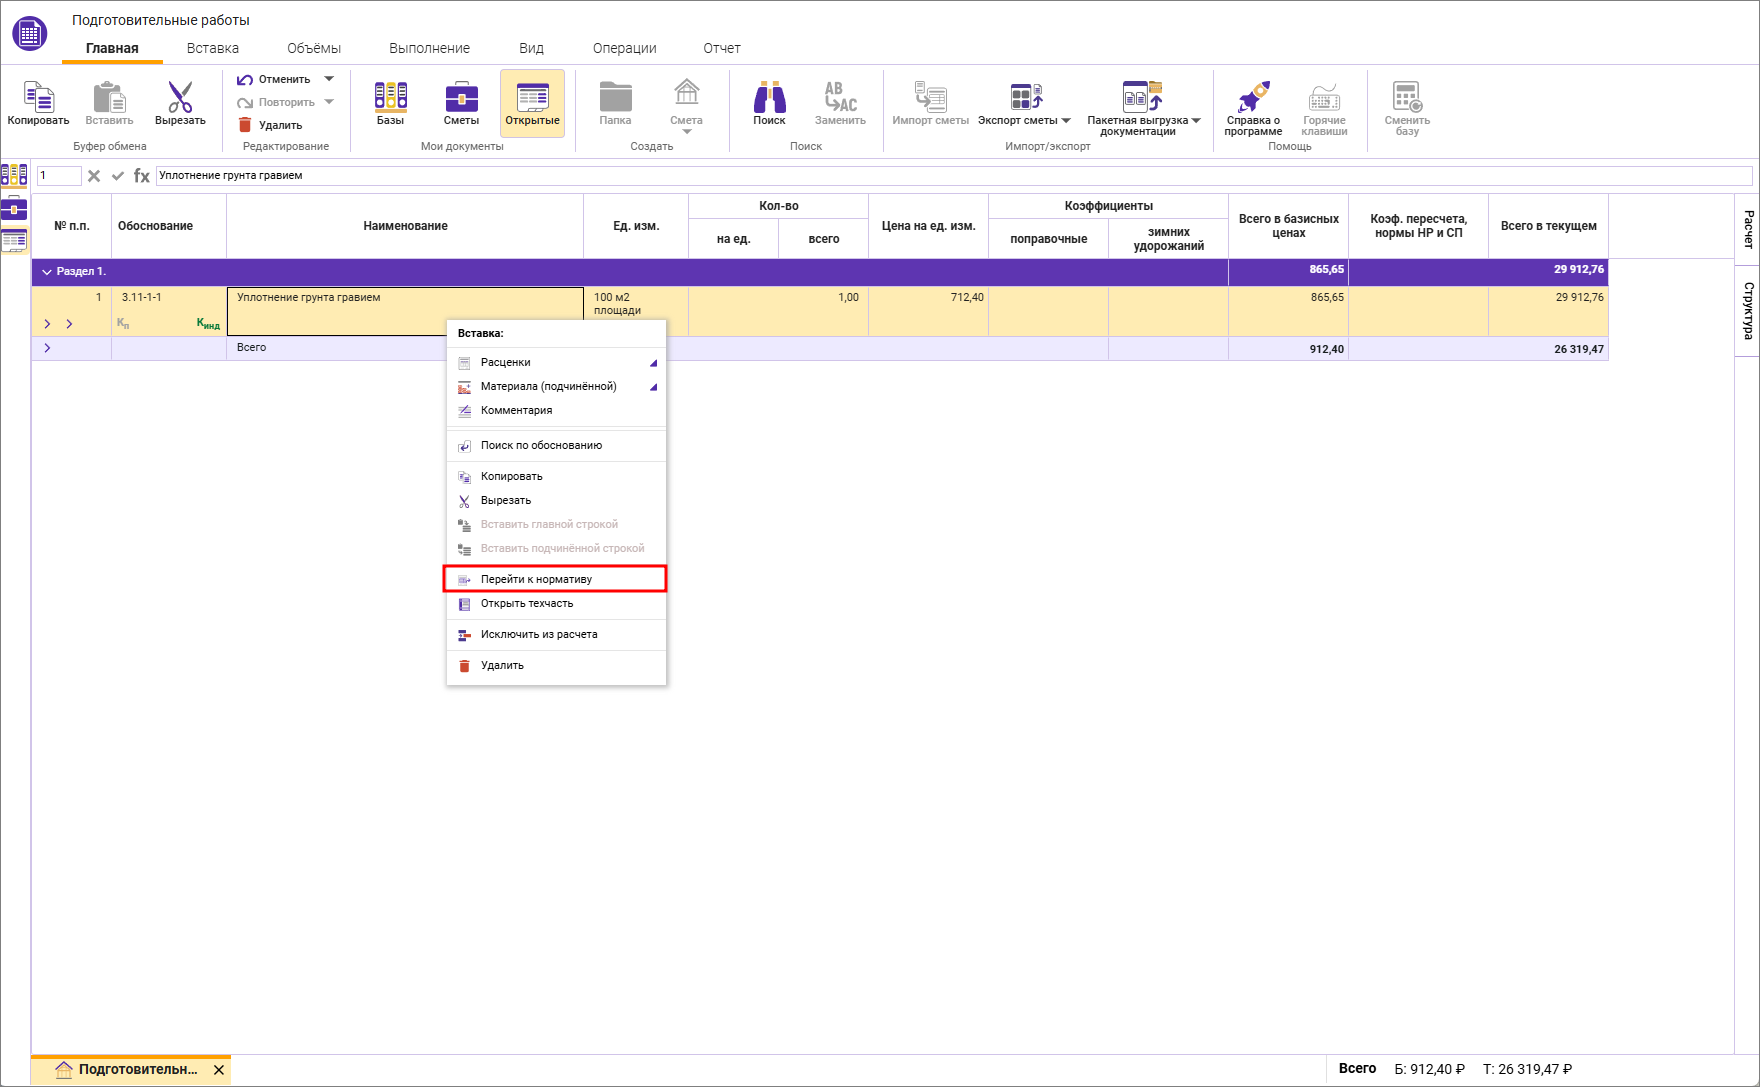This screenshot has height=1087, width=1760.
Task: Click the formula bar text field
Action: coord(950,176)
